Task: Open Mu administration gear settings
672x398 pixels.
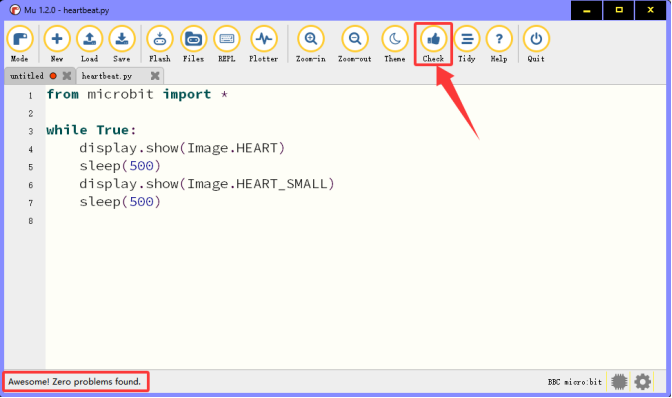Action: (x=642, y=382)
